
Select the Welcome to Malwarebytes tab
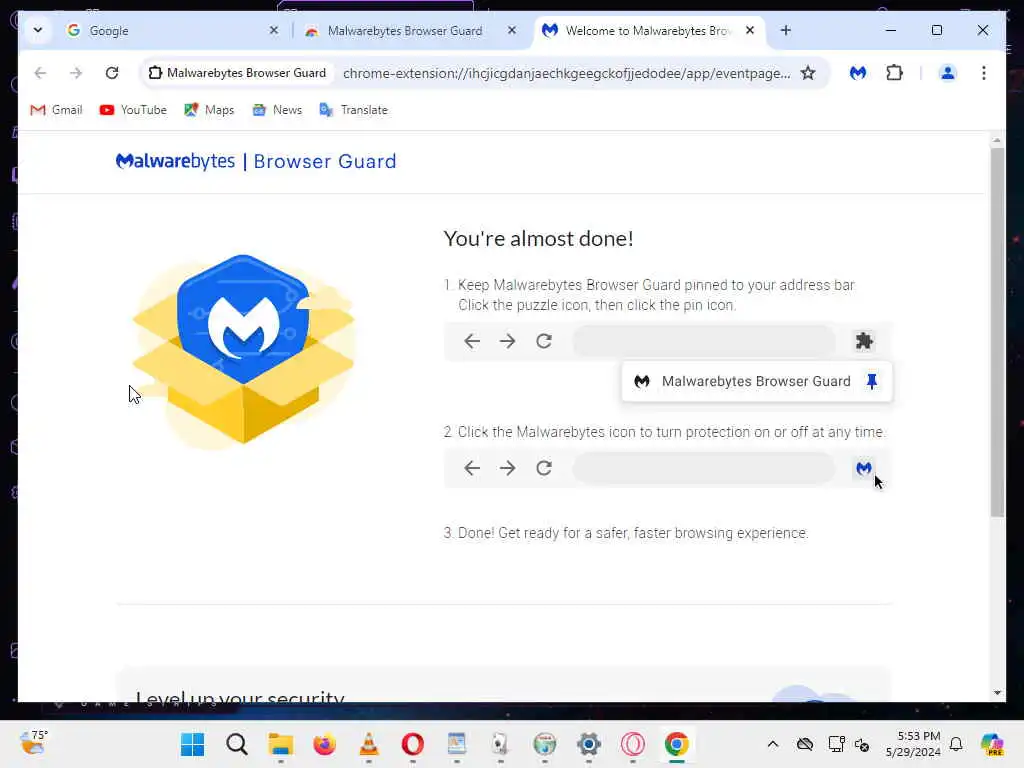click(x=650, y=31)
